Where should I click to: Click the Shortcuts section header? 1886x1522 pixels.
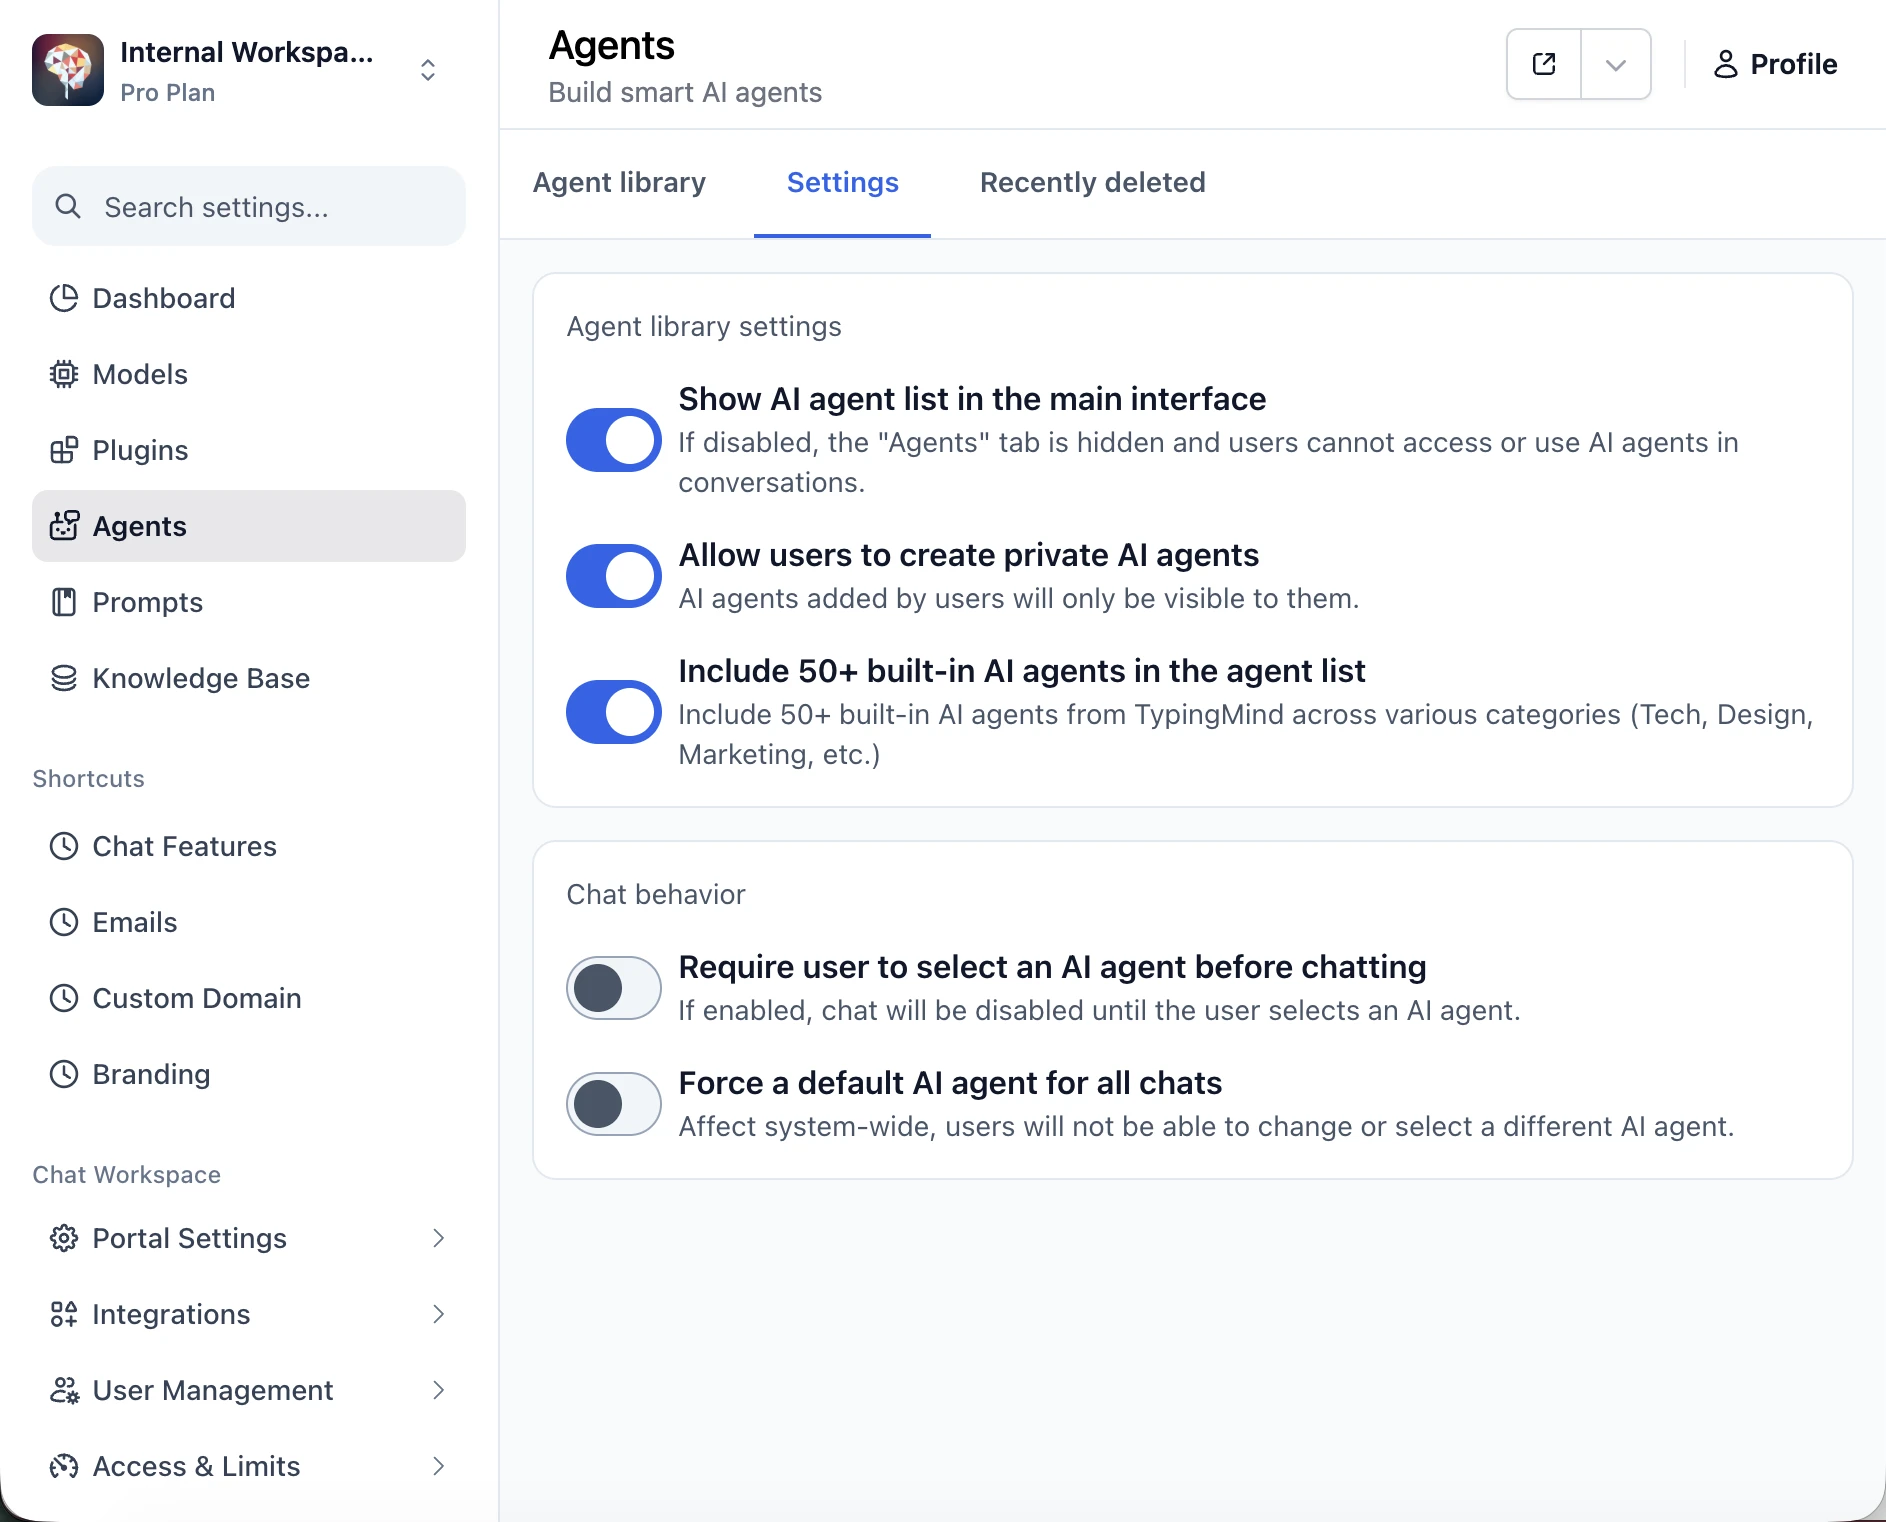click(x=89, y=778)
